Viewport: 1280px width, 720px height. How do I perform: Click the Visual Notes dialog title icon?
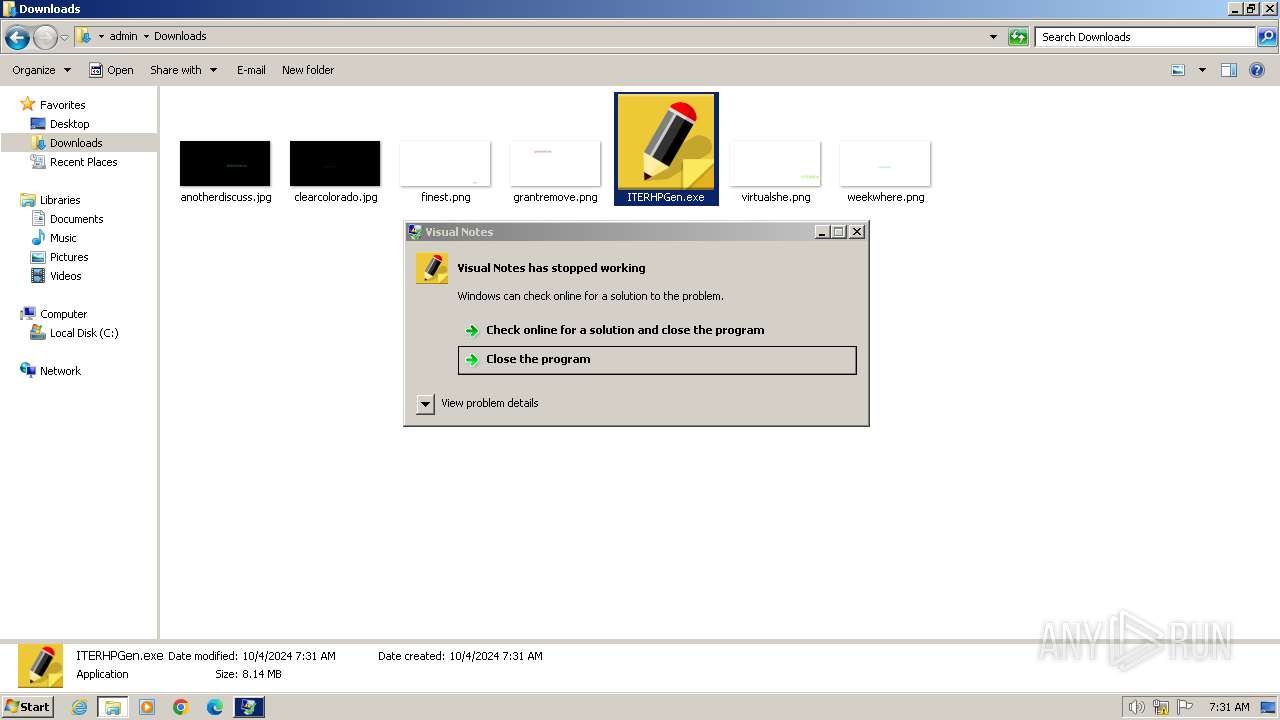tap(415, 232)
